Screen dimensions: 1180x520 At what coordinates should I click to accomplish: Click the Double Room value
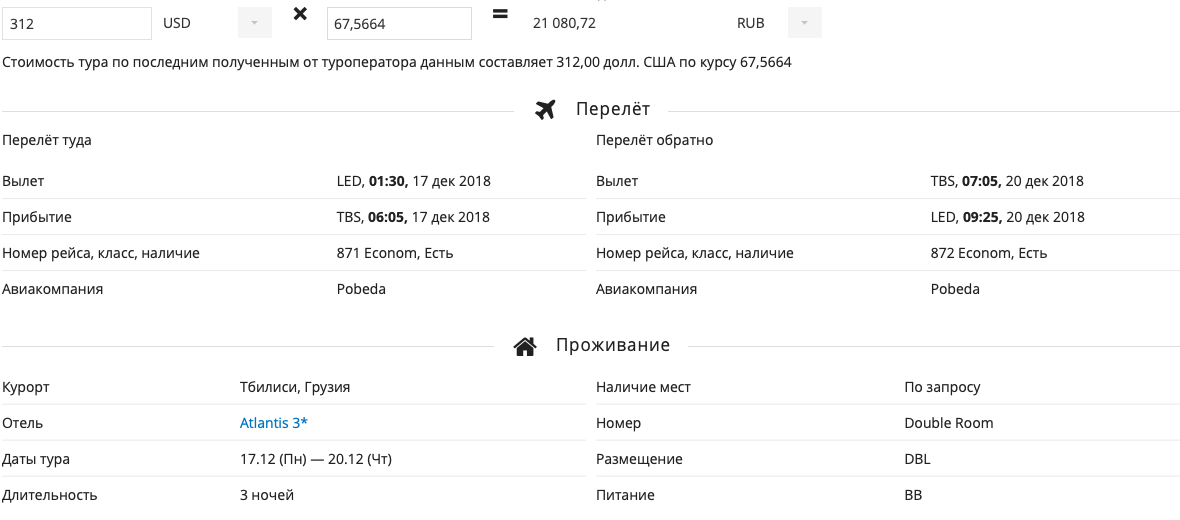point(949,423)
